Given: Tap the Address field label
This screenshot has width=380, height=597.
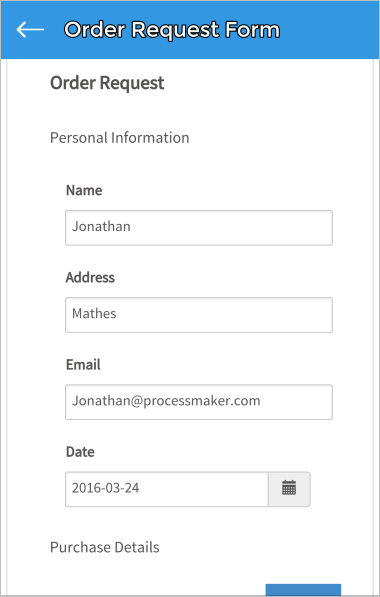Looking at the screenshot, I should click(90, 277).
